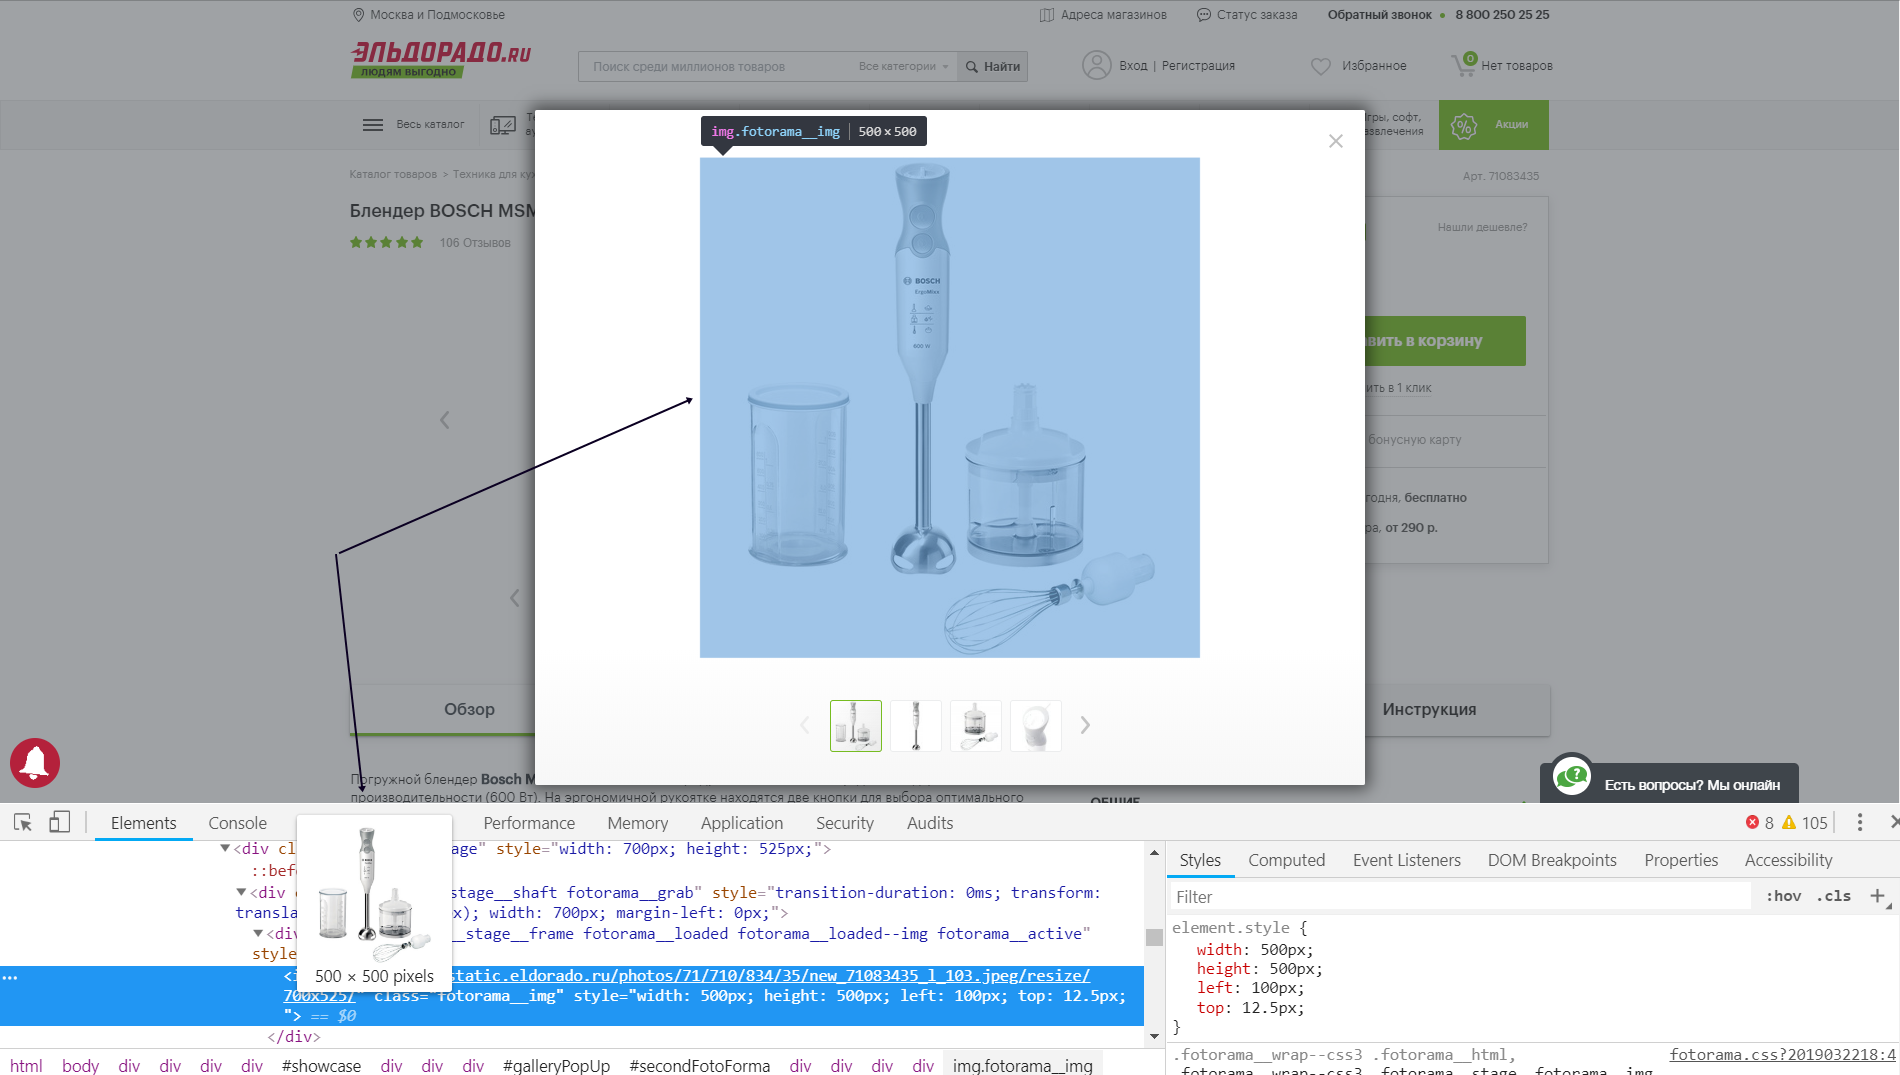Select the second gallery thumbnail
The width and height of the screenshot is (1900, 1075).
coord(916,725)
